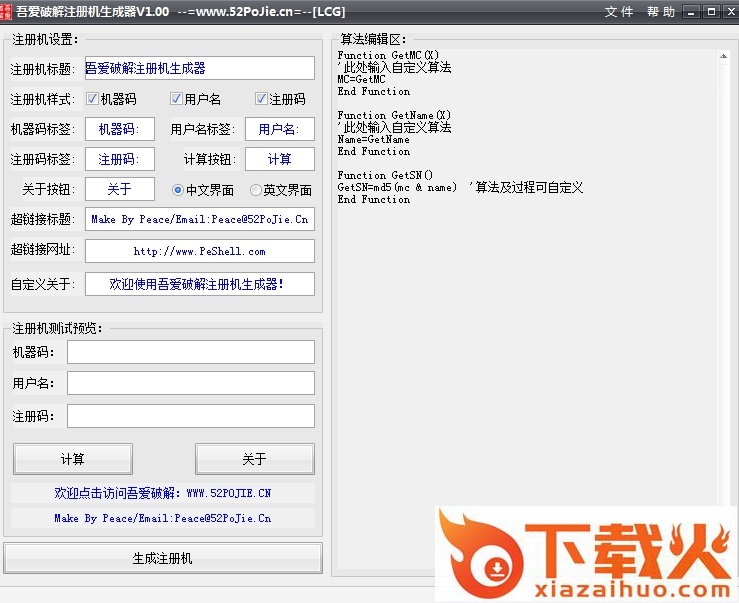739x603 pixels.
Task: Click the 注册机标题 text field
Action: pyautogui.click(x=199, y=68)
